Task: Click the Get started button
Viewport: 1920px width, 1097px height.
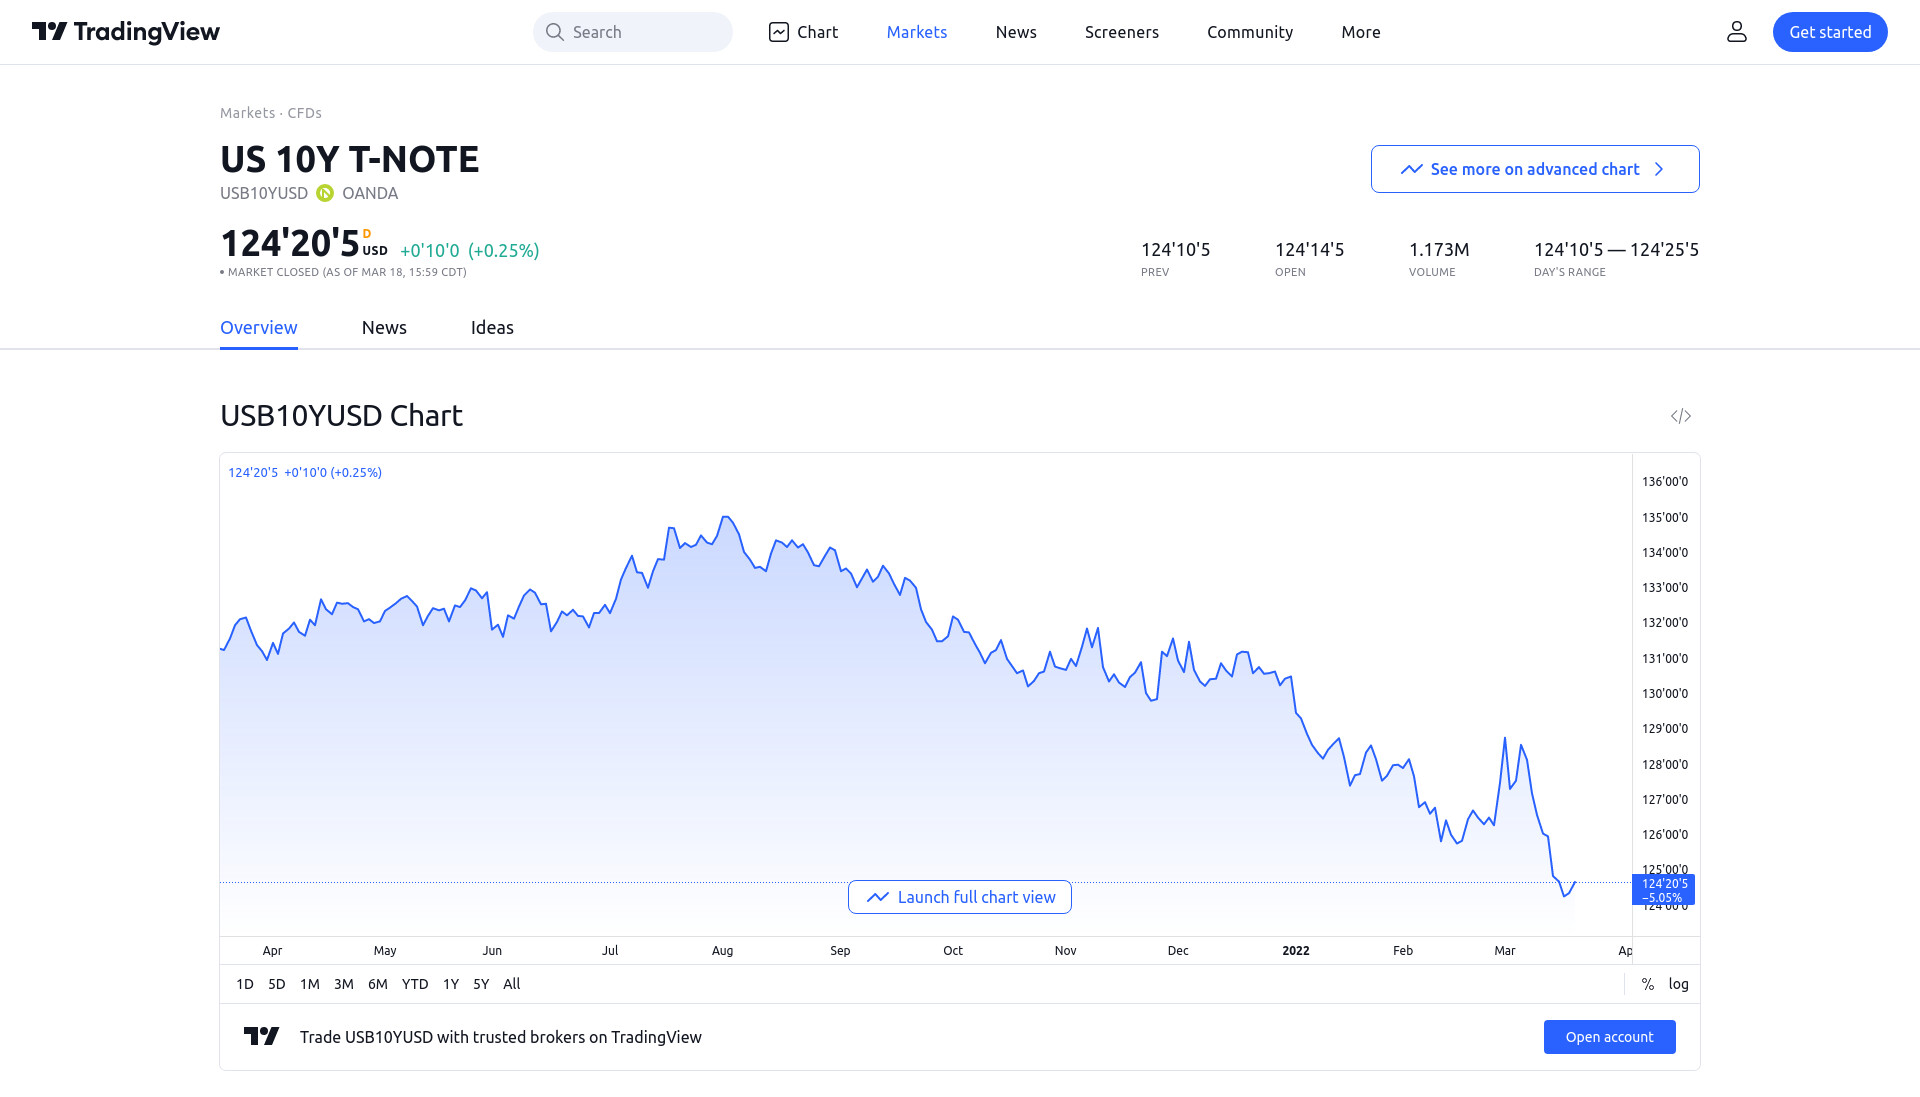Action: pos(1830,32)
